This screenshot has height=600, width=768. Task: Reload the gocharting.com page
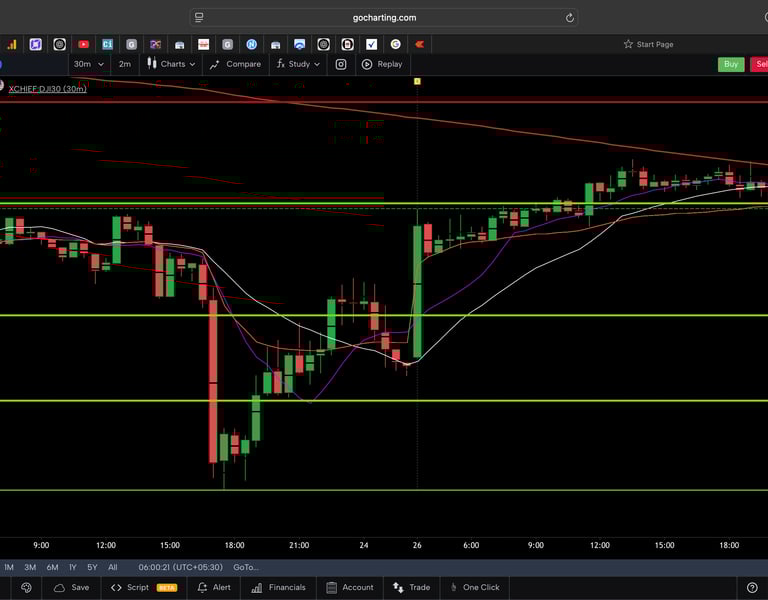[x=570, y=18]
